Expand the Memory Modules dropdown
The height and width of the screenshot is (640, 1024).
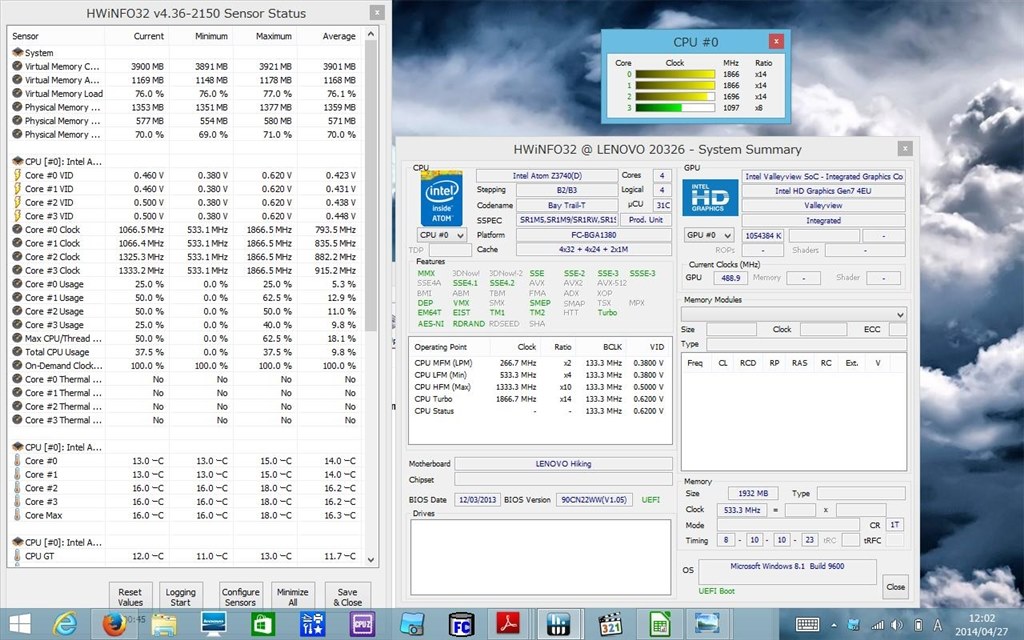coord(793,314)
